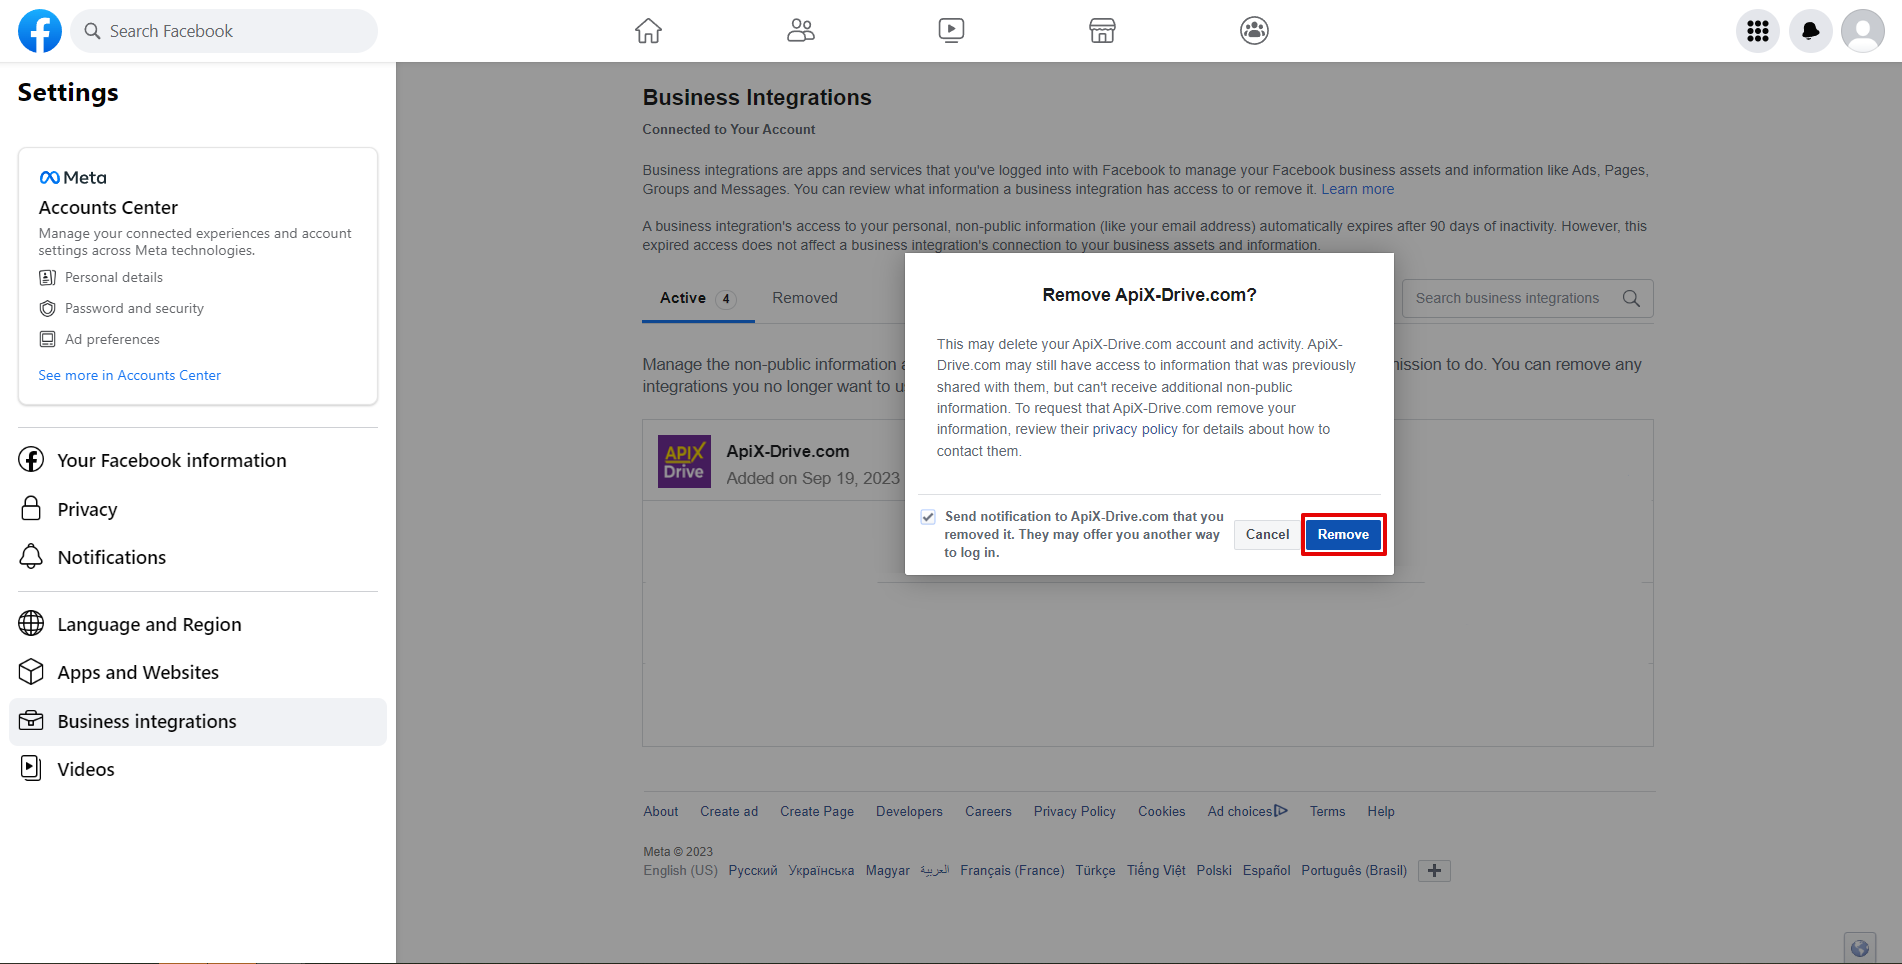
Task: Click the ApiX-Drive app logo
Action: 684,461
